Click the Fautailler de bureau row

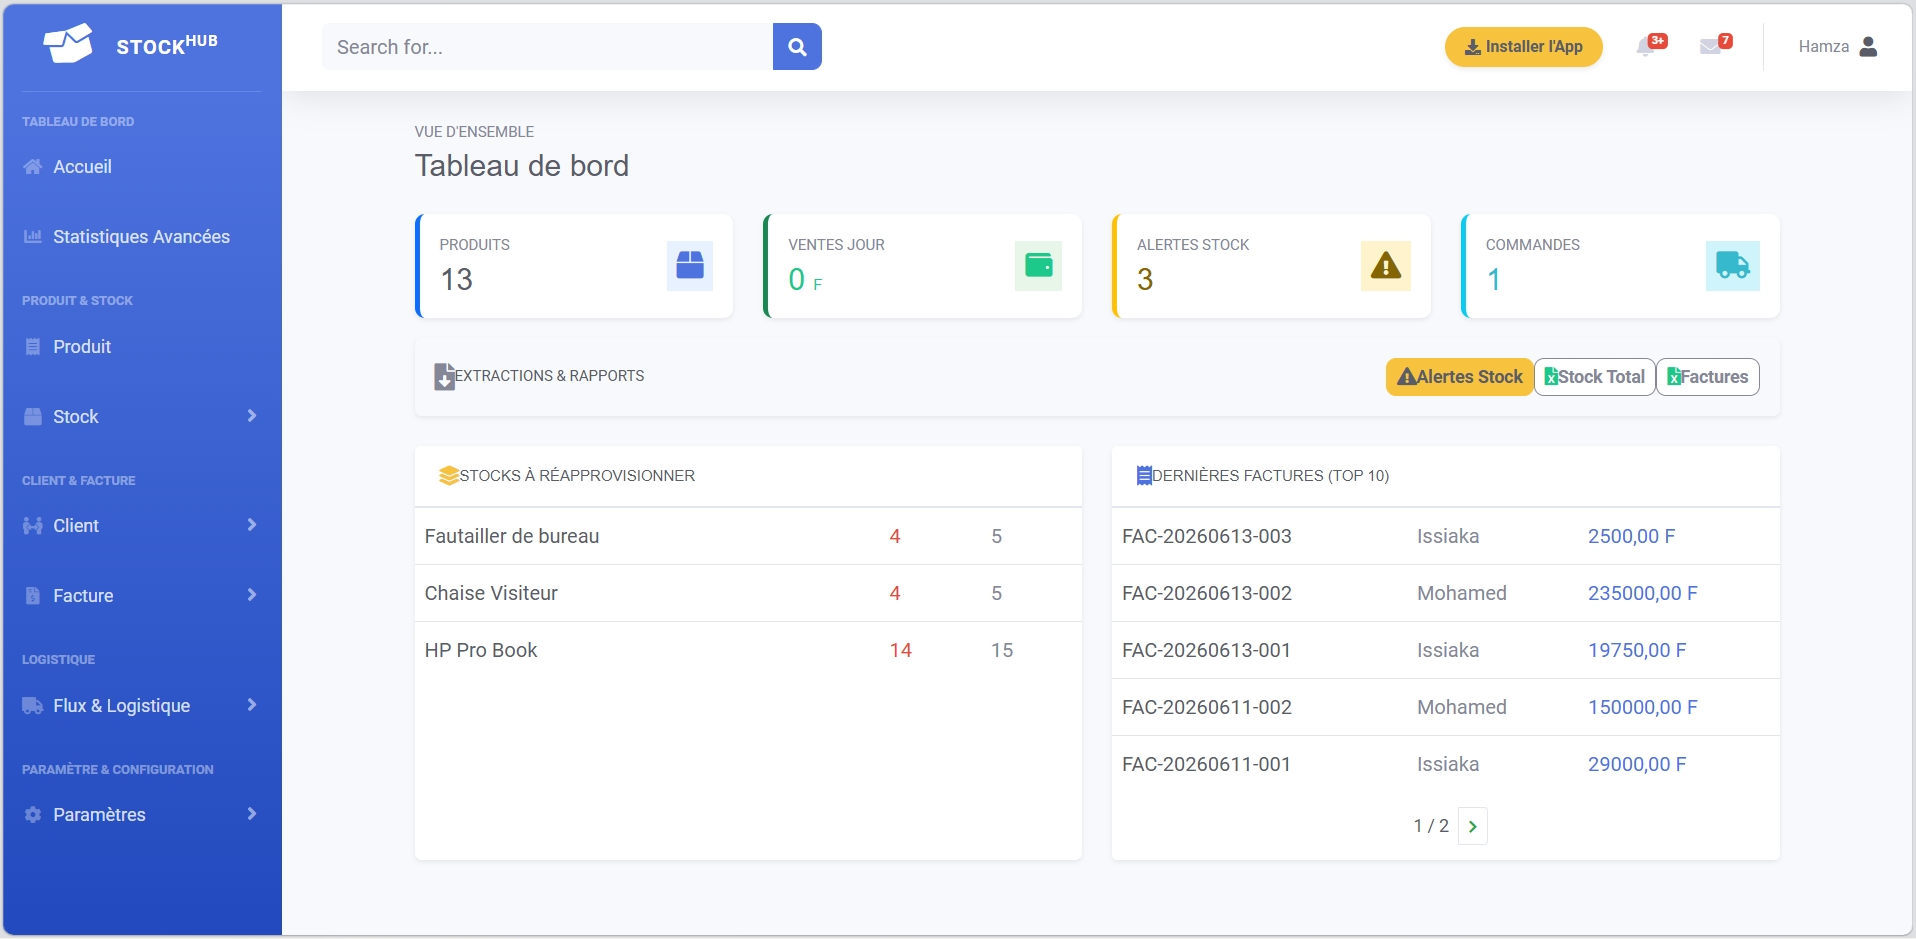coord(748,537)
